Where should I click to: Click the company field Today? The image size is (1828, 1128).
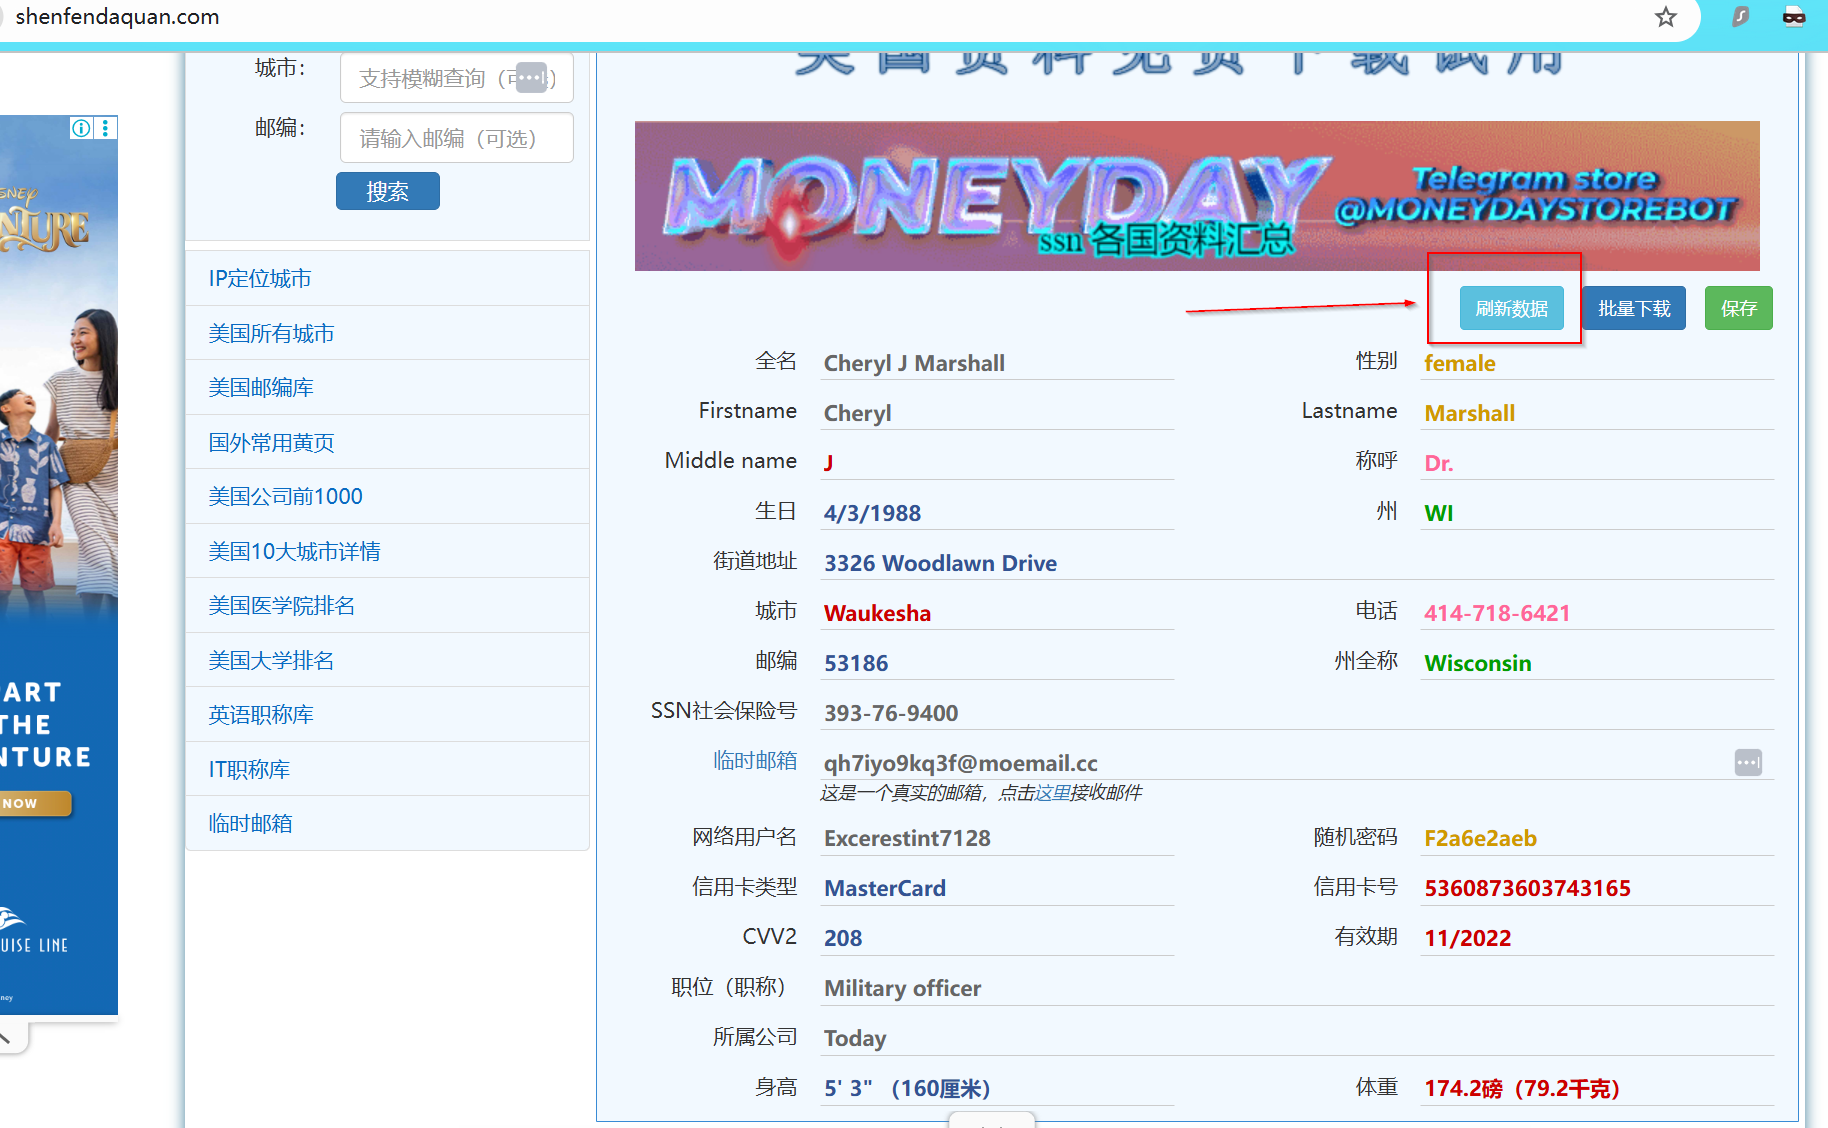pyautogui.click(x=1297, y=1038)
